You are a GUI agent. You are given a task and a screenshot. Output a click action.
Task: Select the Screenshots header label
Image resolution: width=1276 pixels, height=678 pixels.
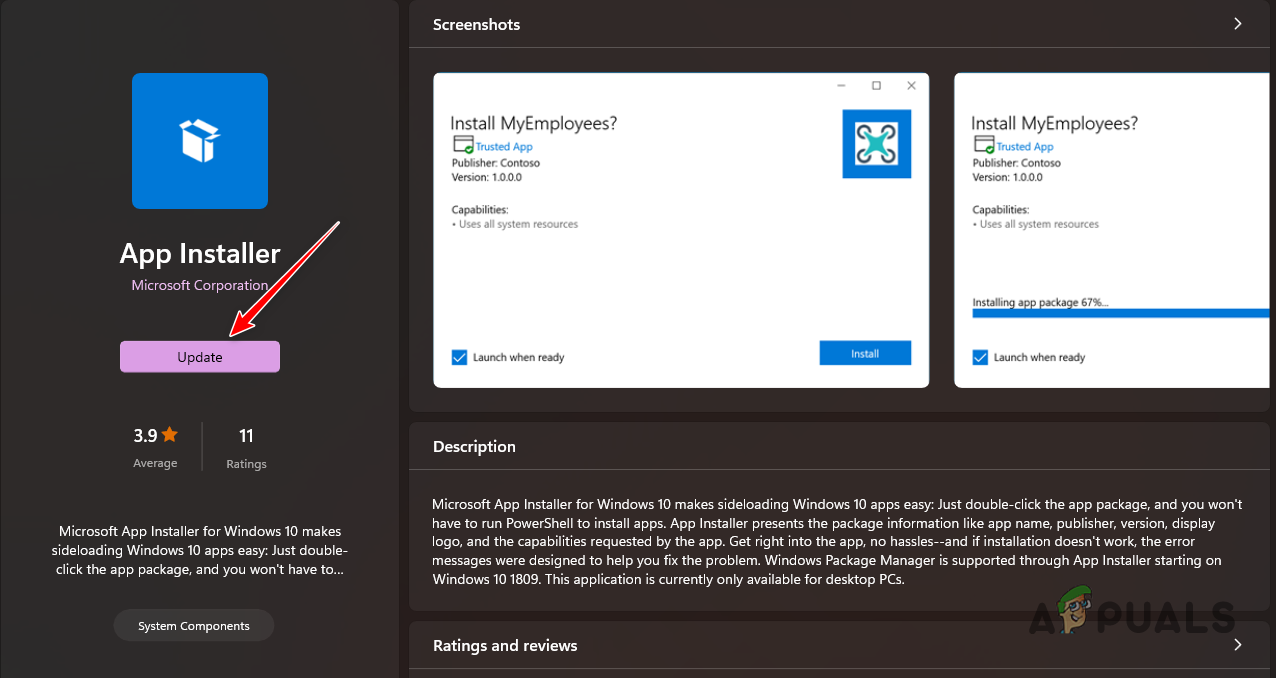point(476,24)
